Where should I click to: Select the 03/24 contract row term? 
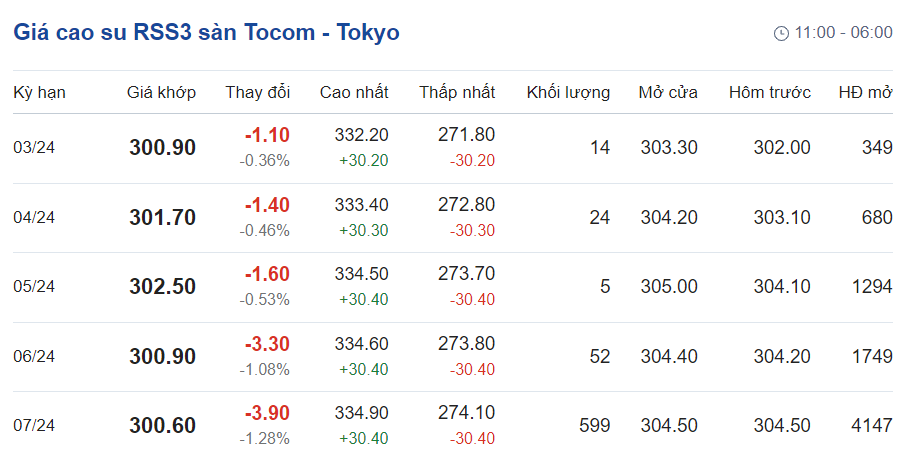point(34,148)
